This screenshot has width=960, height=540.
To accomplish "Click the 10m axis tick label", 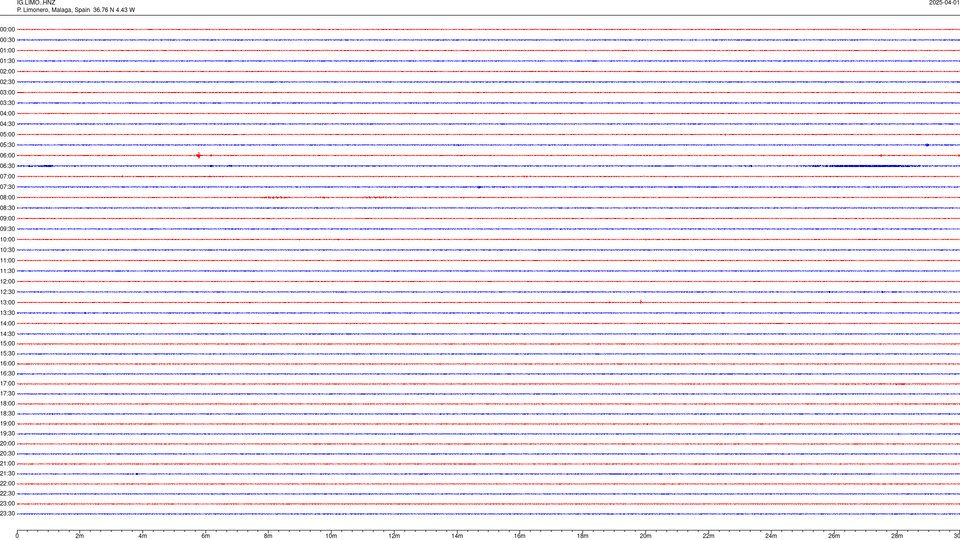I will point(331,536).
